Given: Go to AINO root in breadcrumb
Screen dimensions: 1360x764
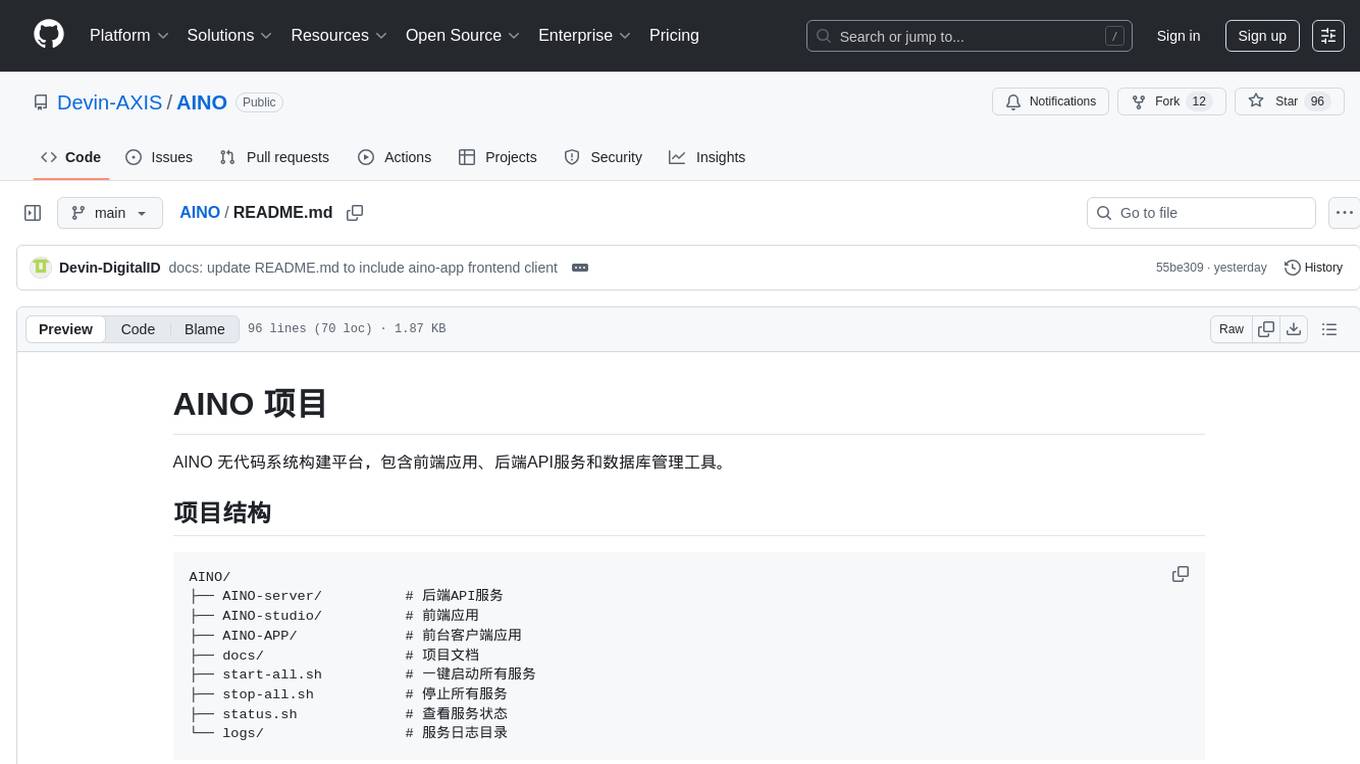Looking at the screenshot, I should click(200, 212).
